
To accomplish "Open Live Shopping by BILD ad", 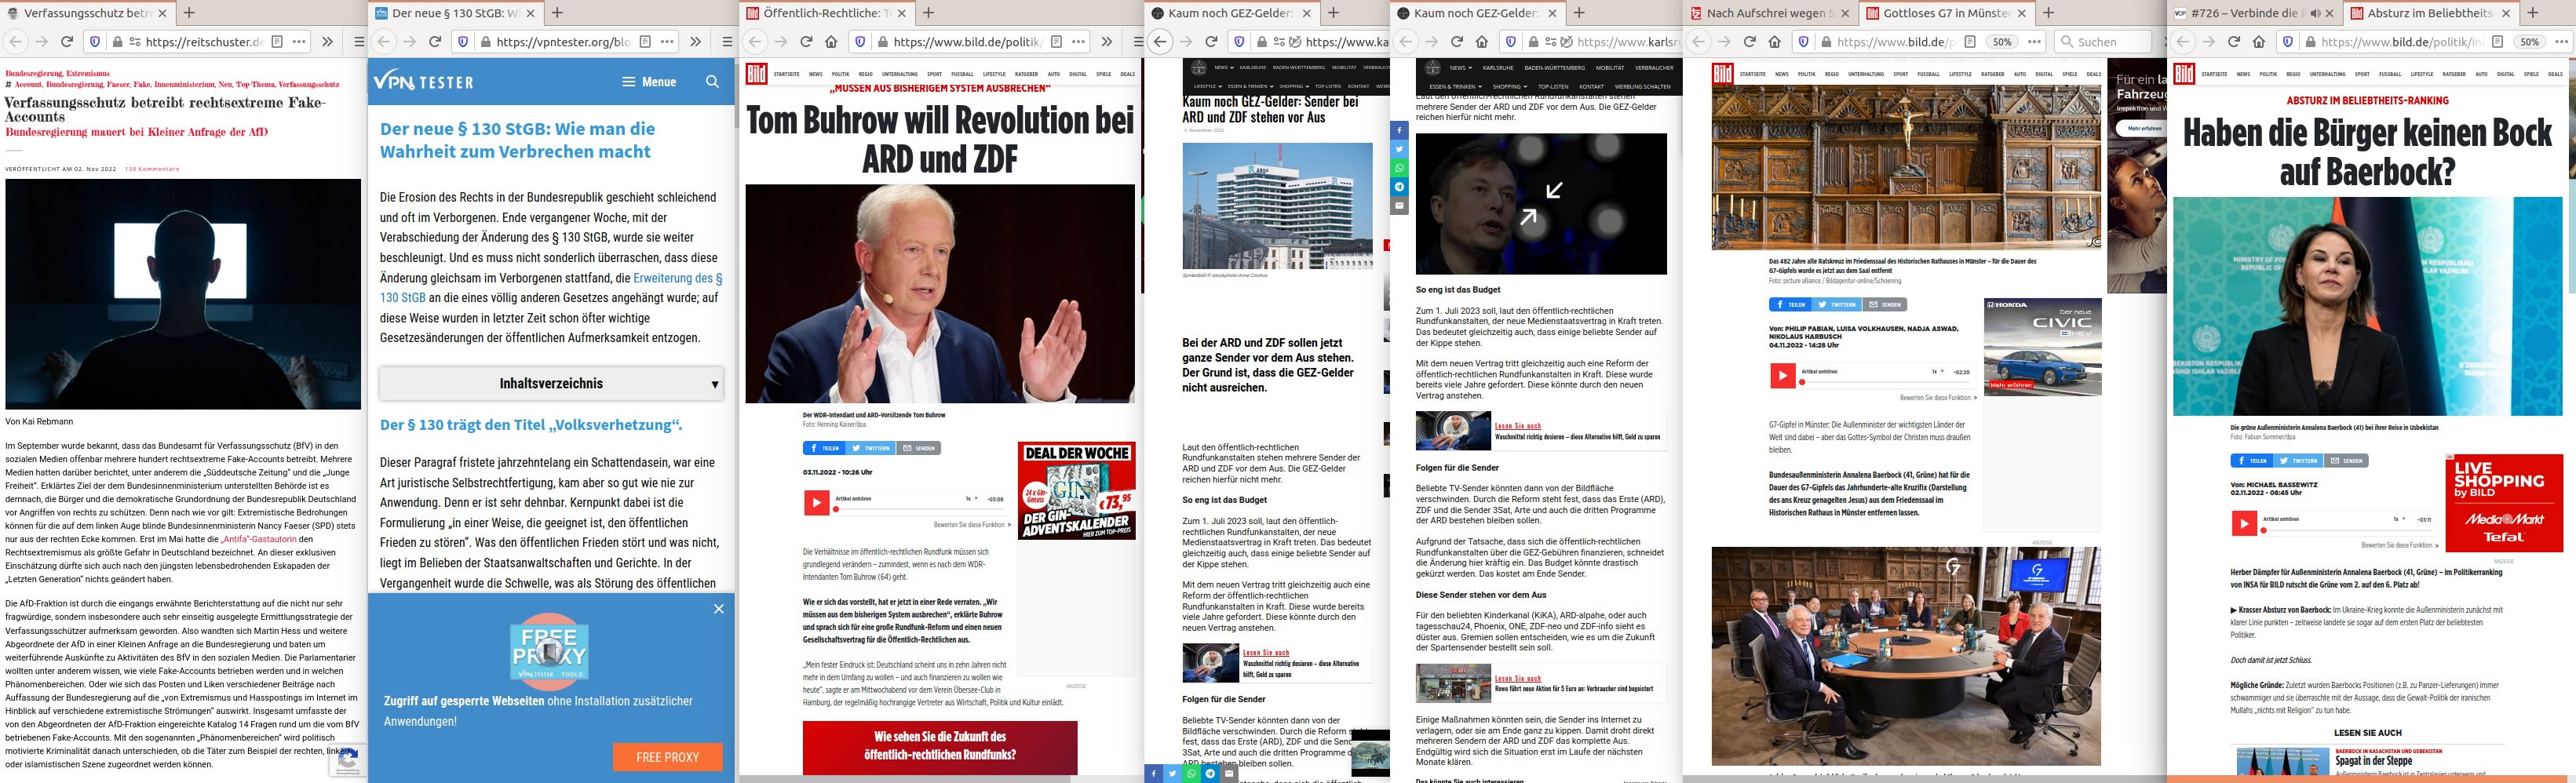I will pos(2504,503).
